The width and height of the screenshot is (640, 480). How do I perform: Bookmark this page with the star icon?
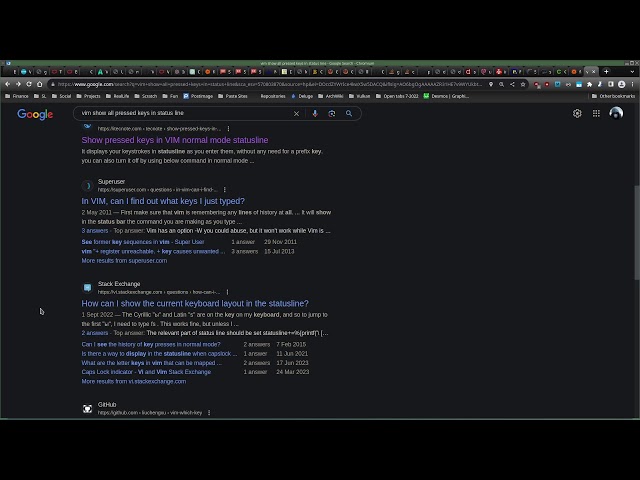pos(523,84)
